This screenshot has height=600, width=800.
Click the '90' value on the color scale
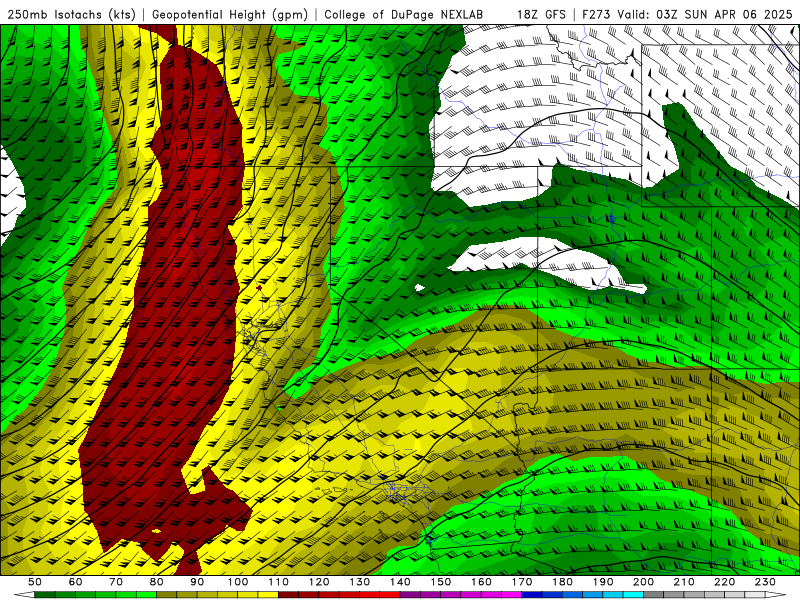(x=197, y=582)
